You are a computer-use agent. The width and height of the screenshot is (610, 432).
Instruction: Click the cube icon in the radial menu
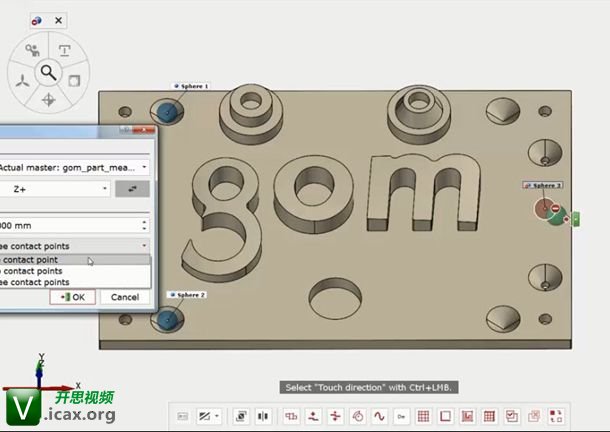pos(74,80)
